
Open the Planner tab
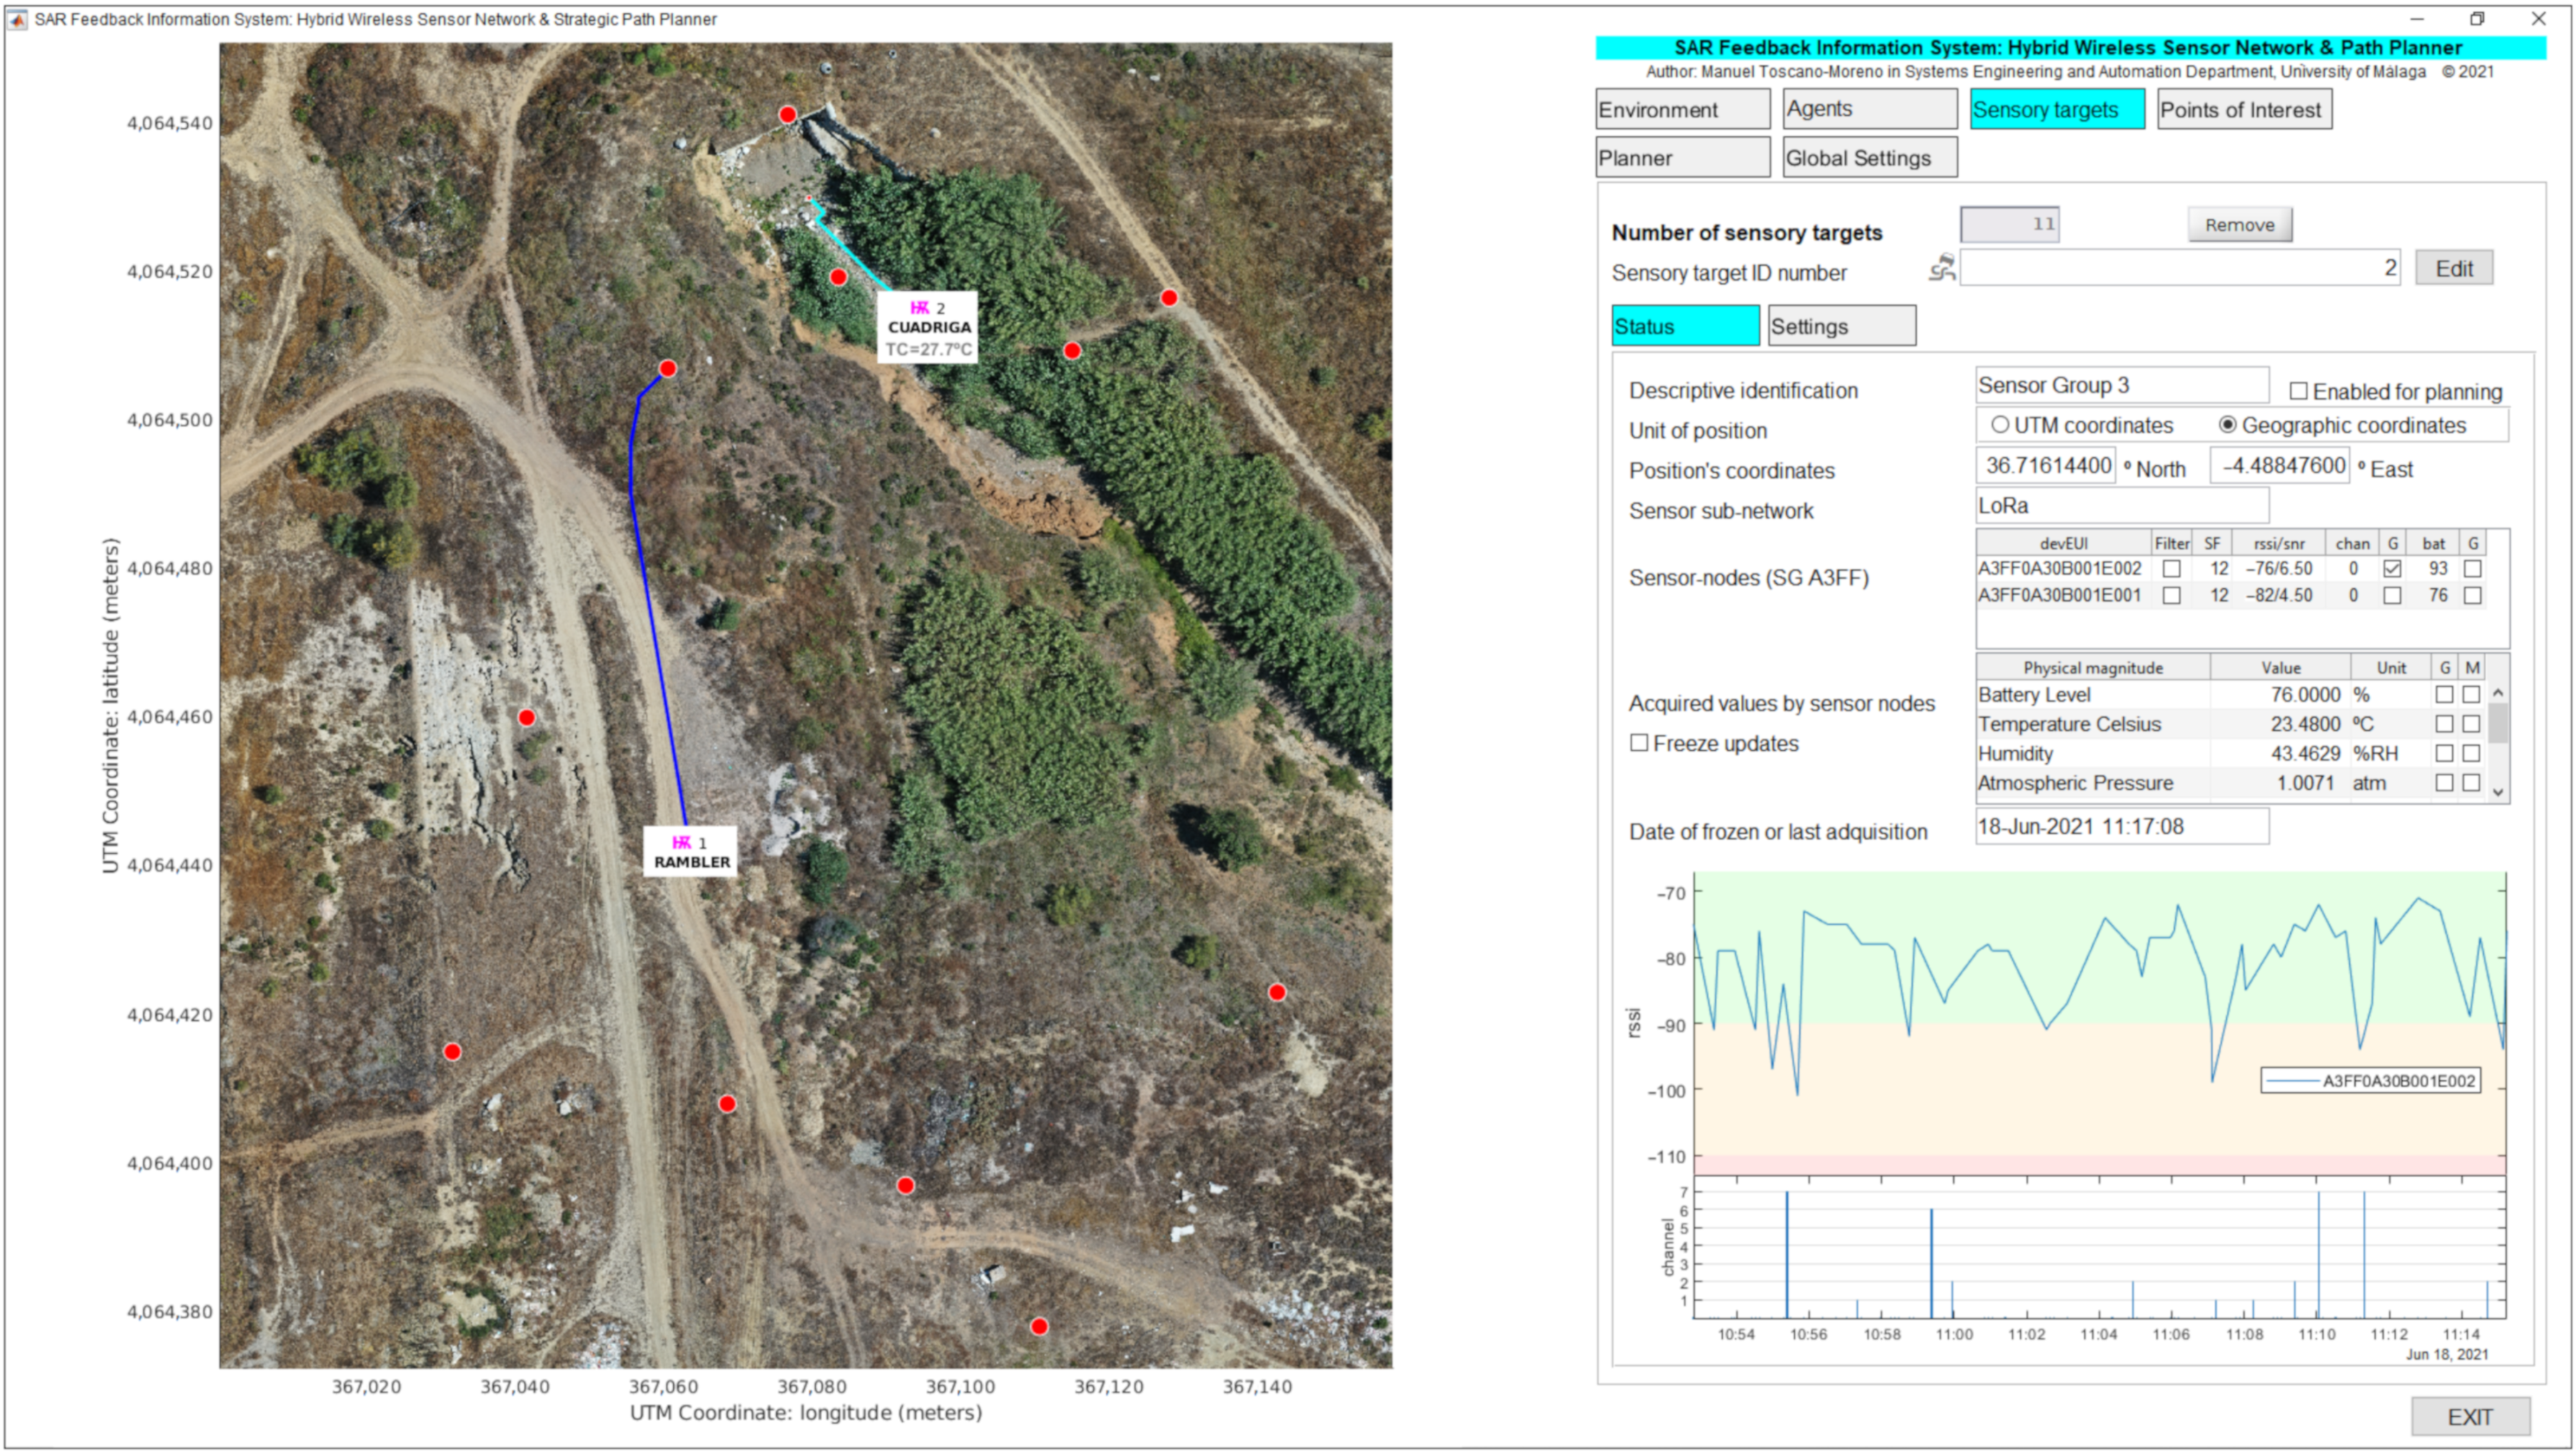(1681, 158)
